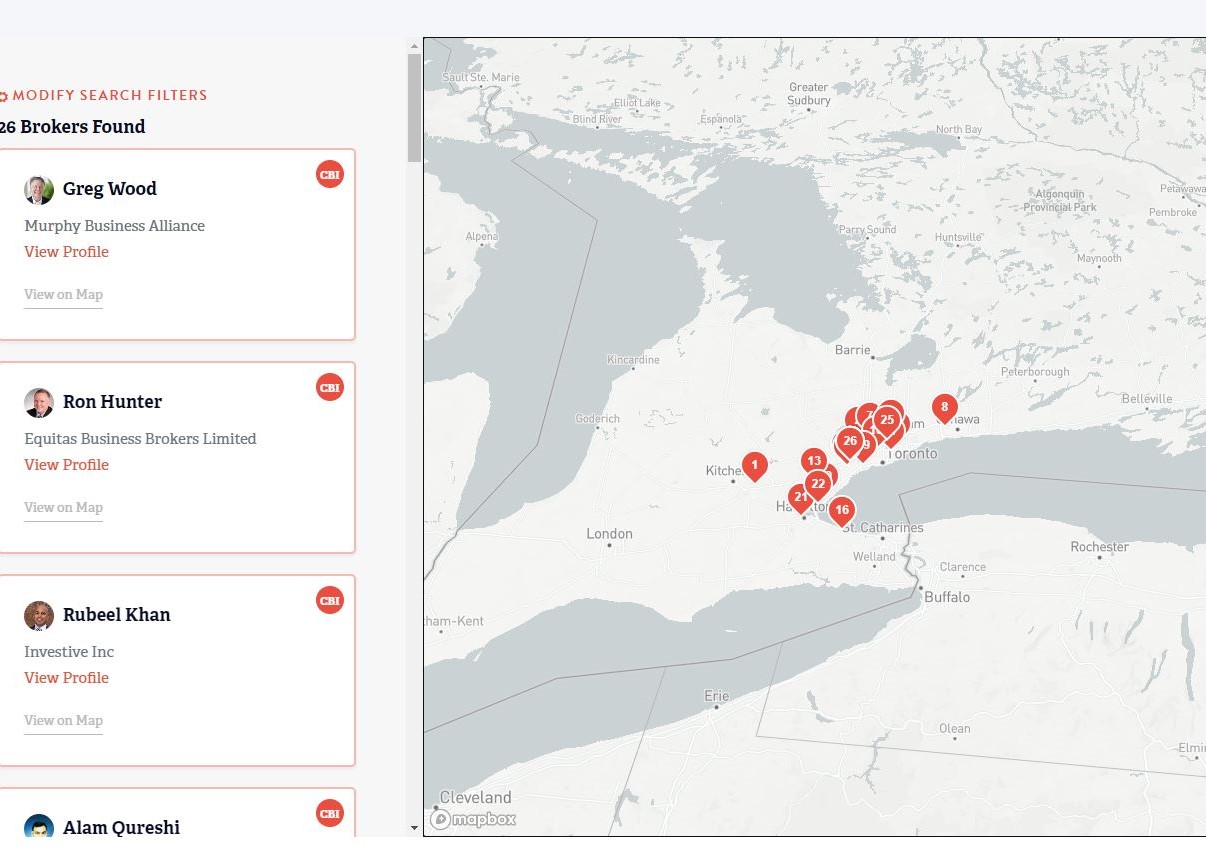This screenshot has height=861, width=1206.
Task: Click the CBI badge on Rubeel Khan's card
Action: 330,600
